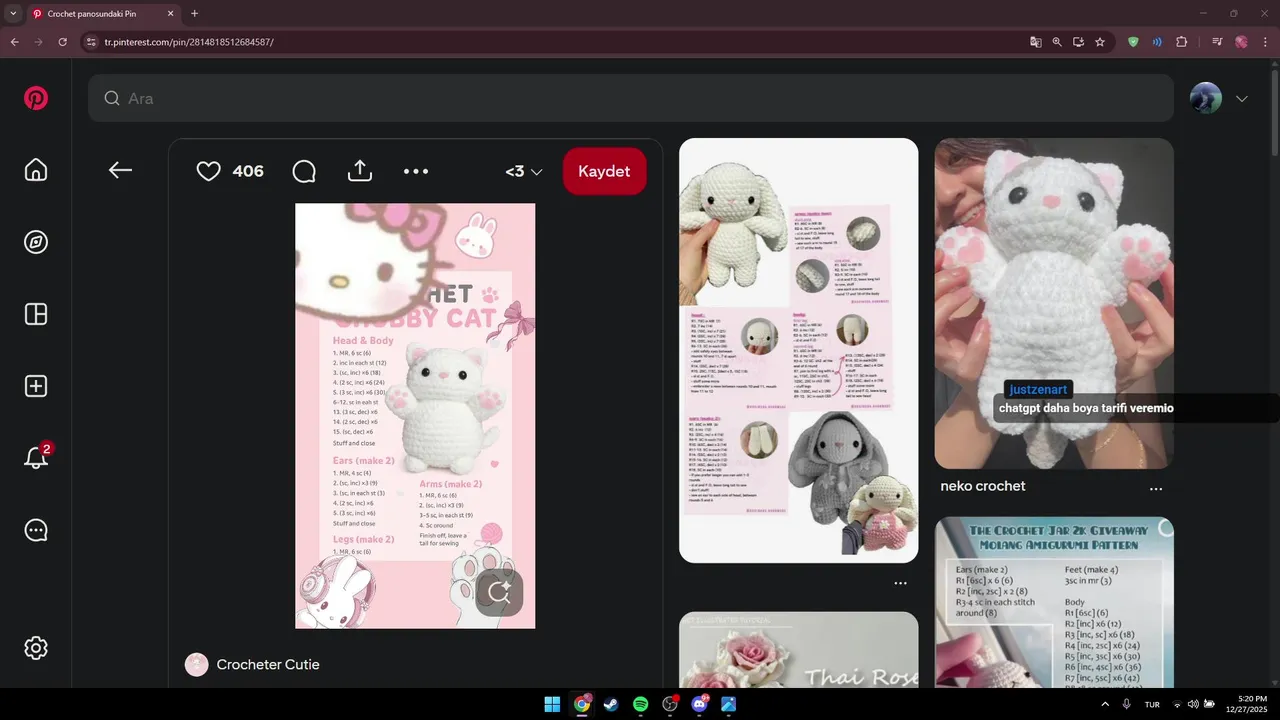The image size is (1280, 720).
Task: Save pin with Kaydet button
Action: tap(605, 171)
